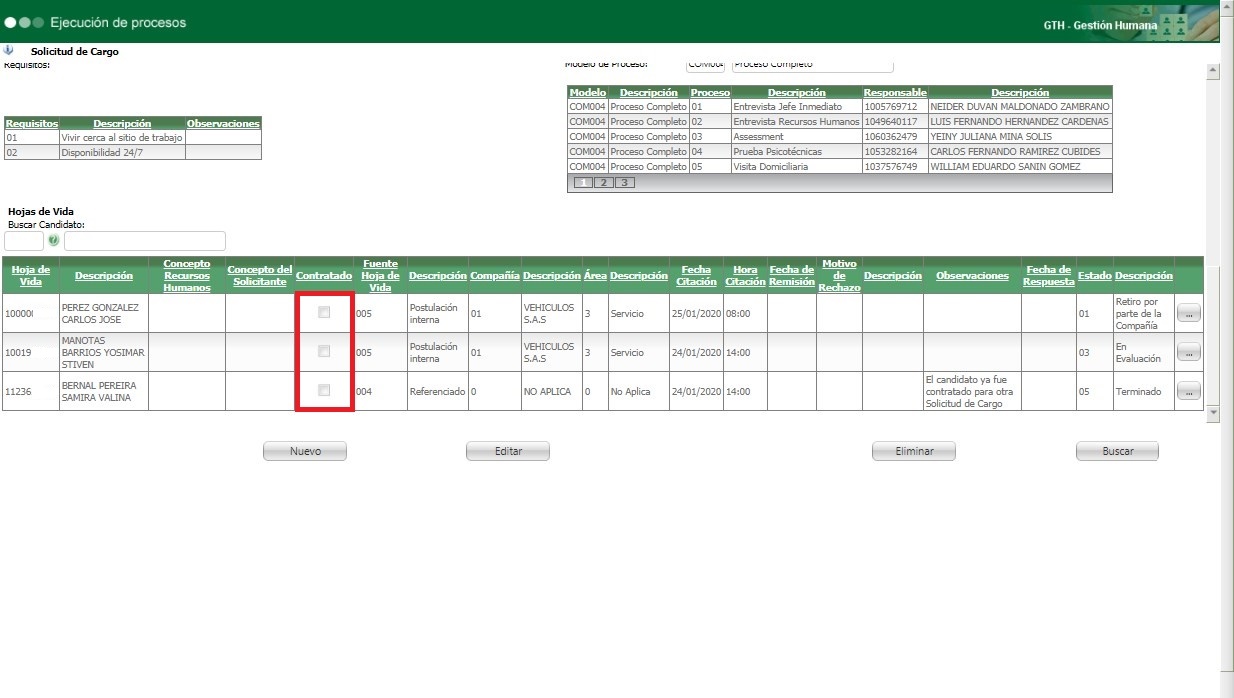Image resolution: width=1234 pixels, height=698 pixels.
Task: Sort by Estado column header
Action: pos(1094,275)
